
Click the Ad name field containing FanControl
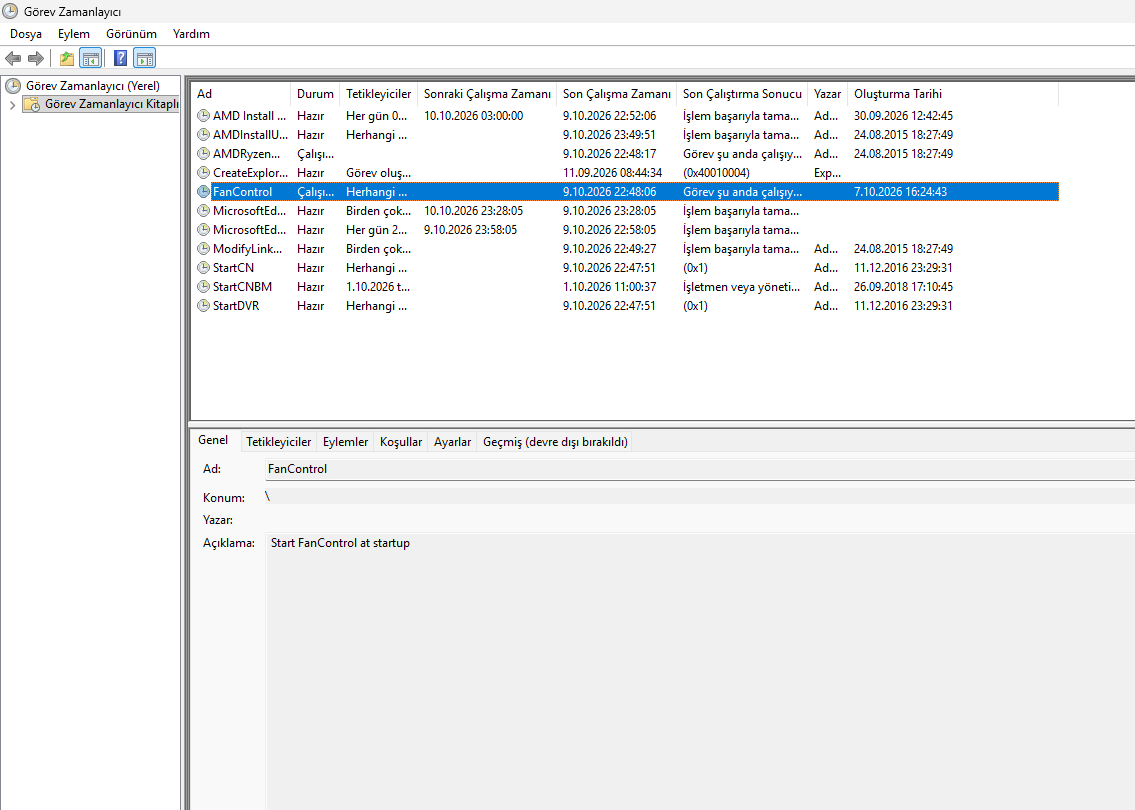(700, 469)
